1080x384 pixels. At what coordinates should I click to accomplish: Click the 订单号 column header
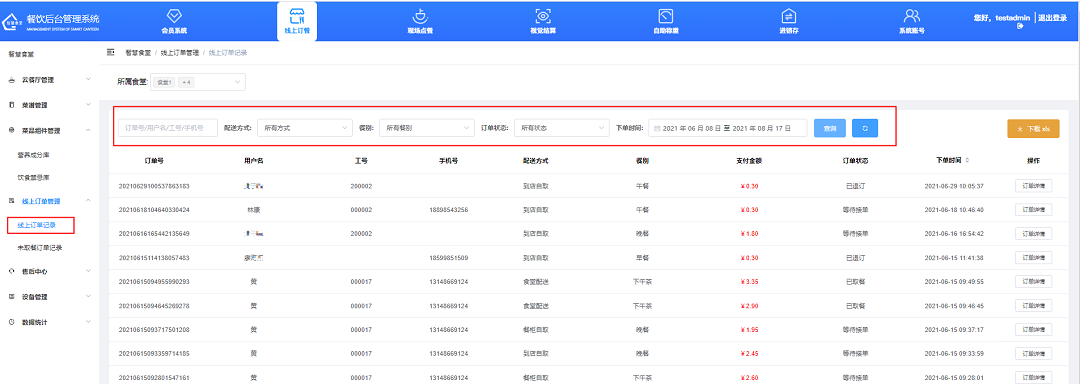click(x=154, y=160)
